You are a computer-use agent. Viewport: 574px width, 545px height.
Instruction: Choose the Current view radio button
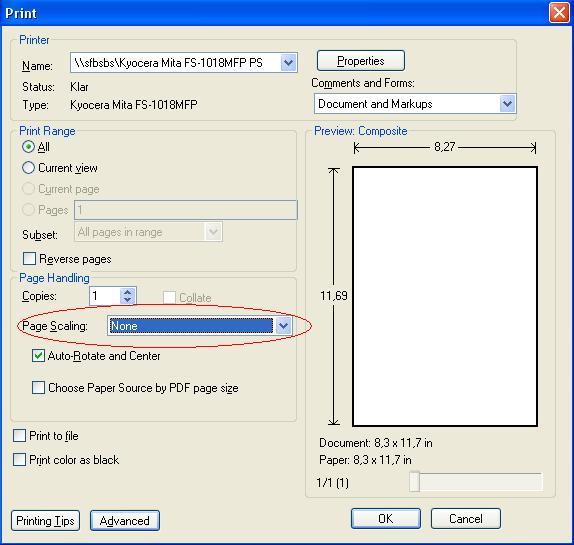tap(28, 168)
